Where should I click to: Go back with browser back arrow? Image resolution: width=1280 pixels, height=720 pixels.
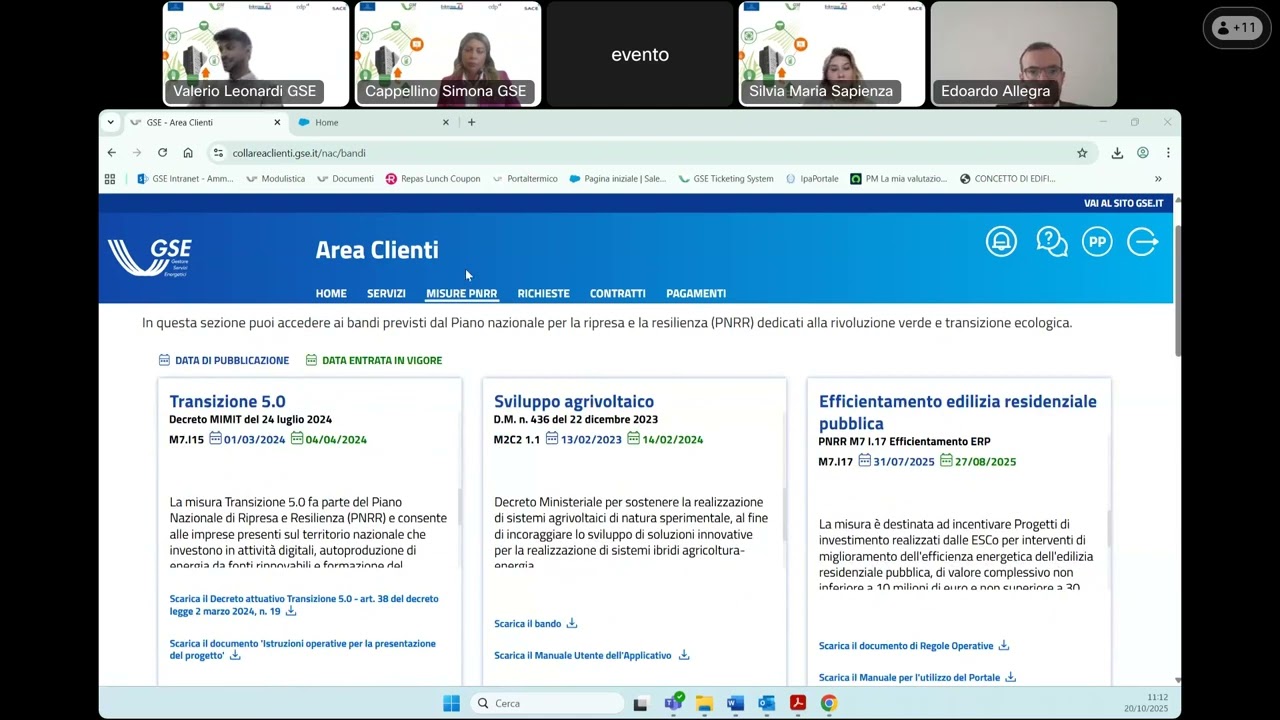[112, 153]
